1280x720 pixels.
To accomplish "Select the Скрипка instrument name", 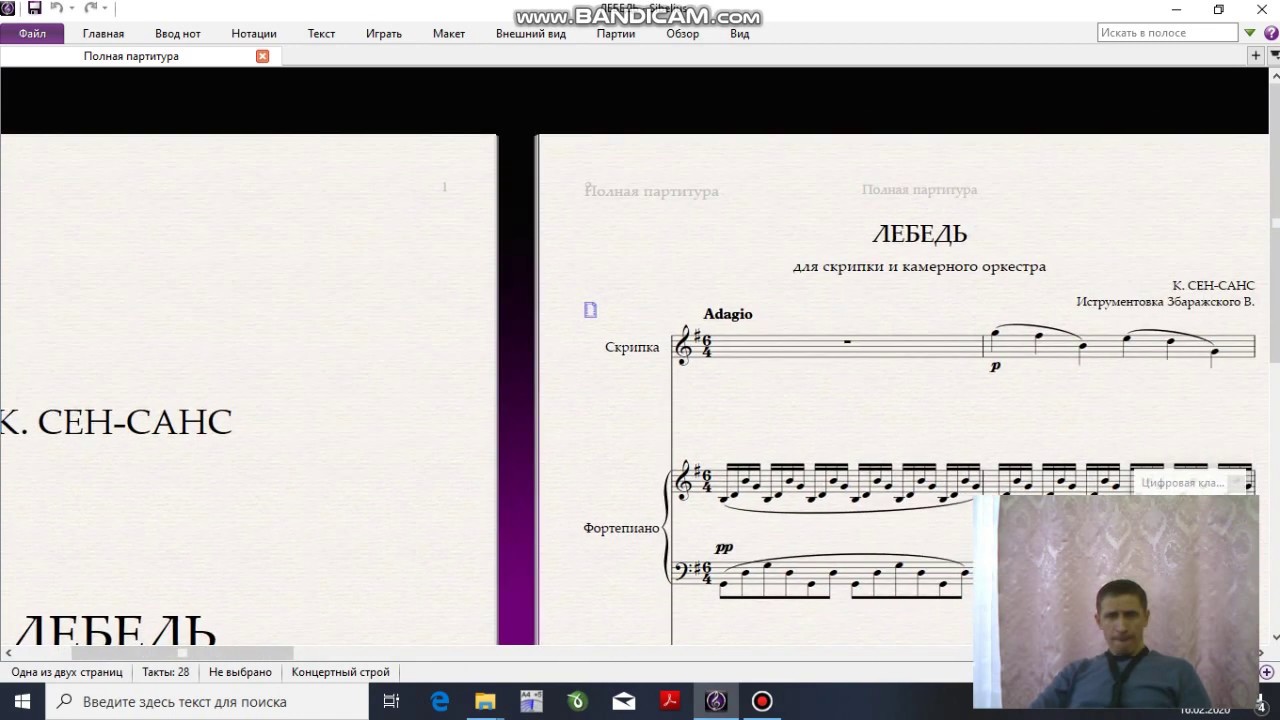I will pyautogui.click(x=632, y=347).
